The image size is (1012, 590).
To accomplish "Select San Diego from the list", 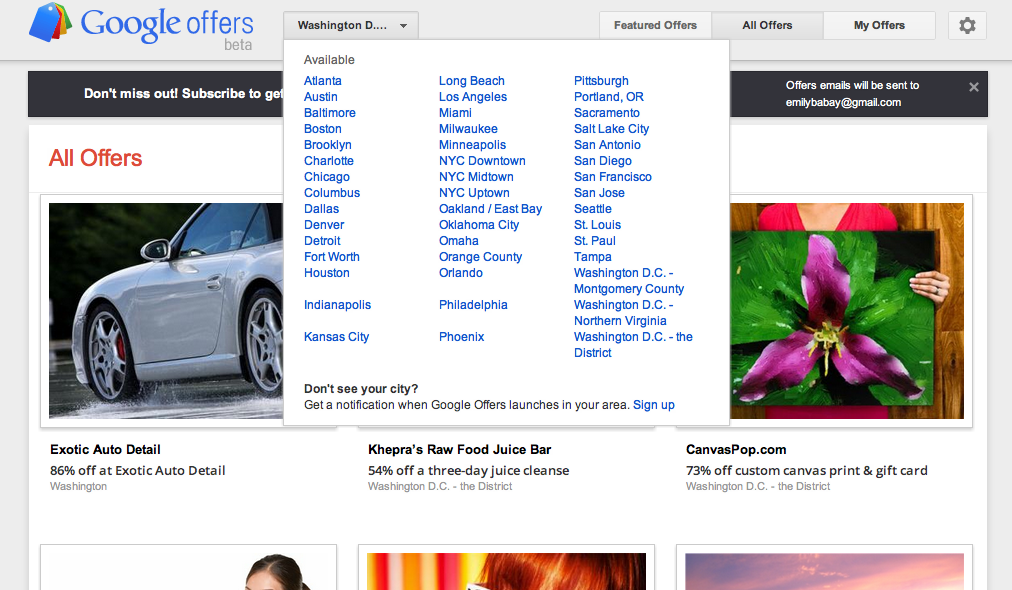I will pyautogui.click(x=603, y=161).
